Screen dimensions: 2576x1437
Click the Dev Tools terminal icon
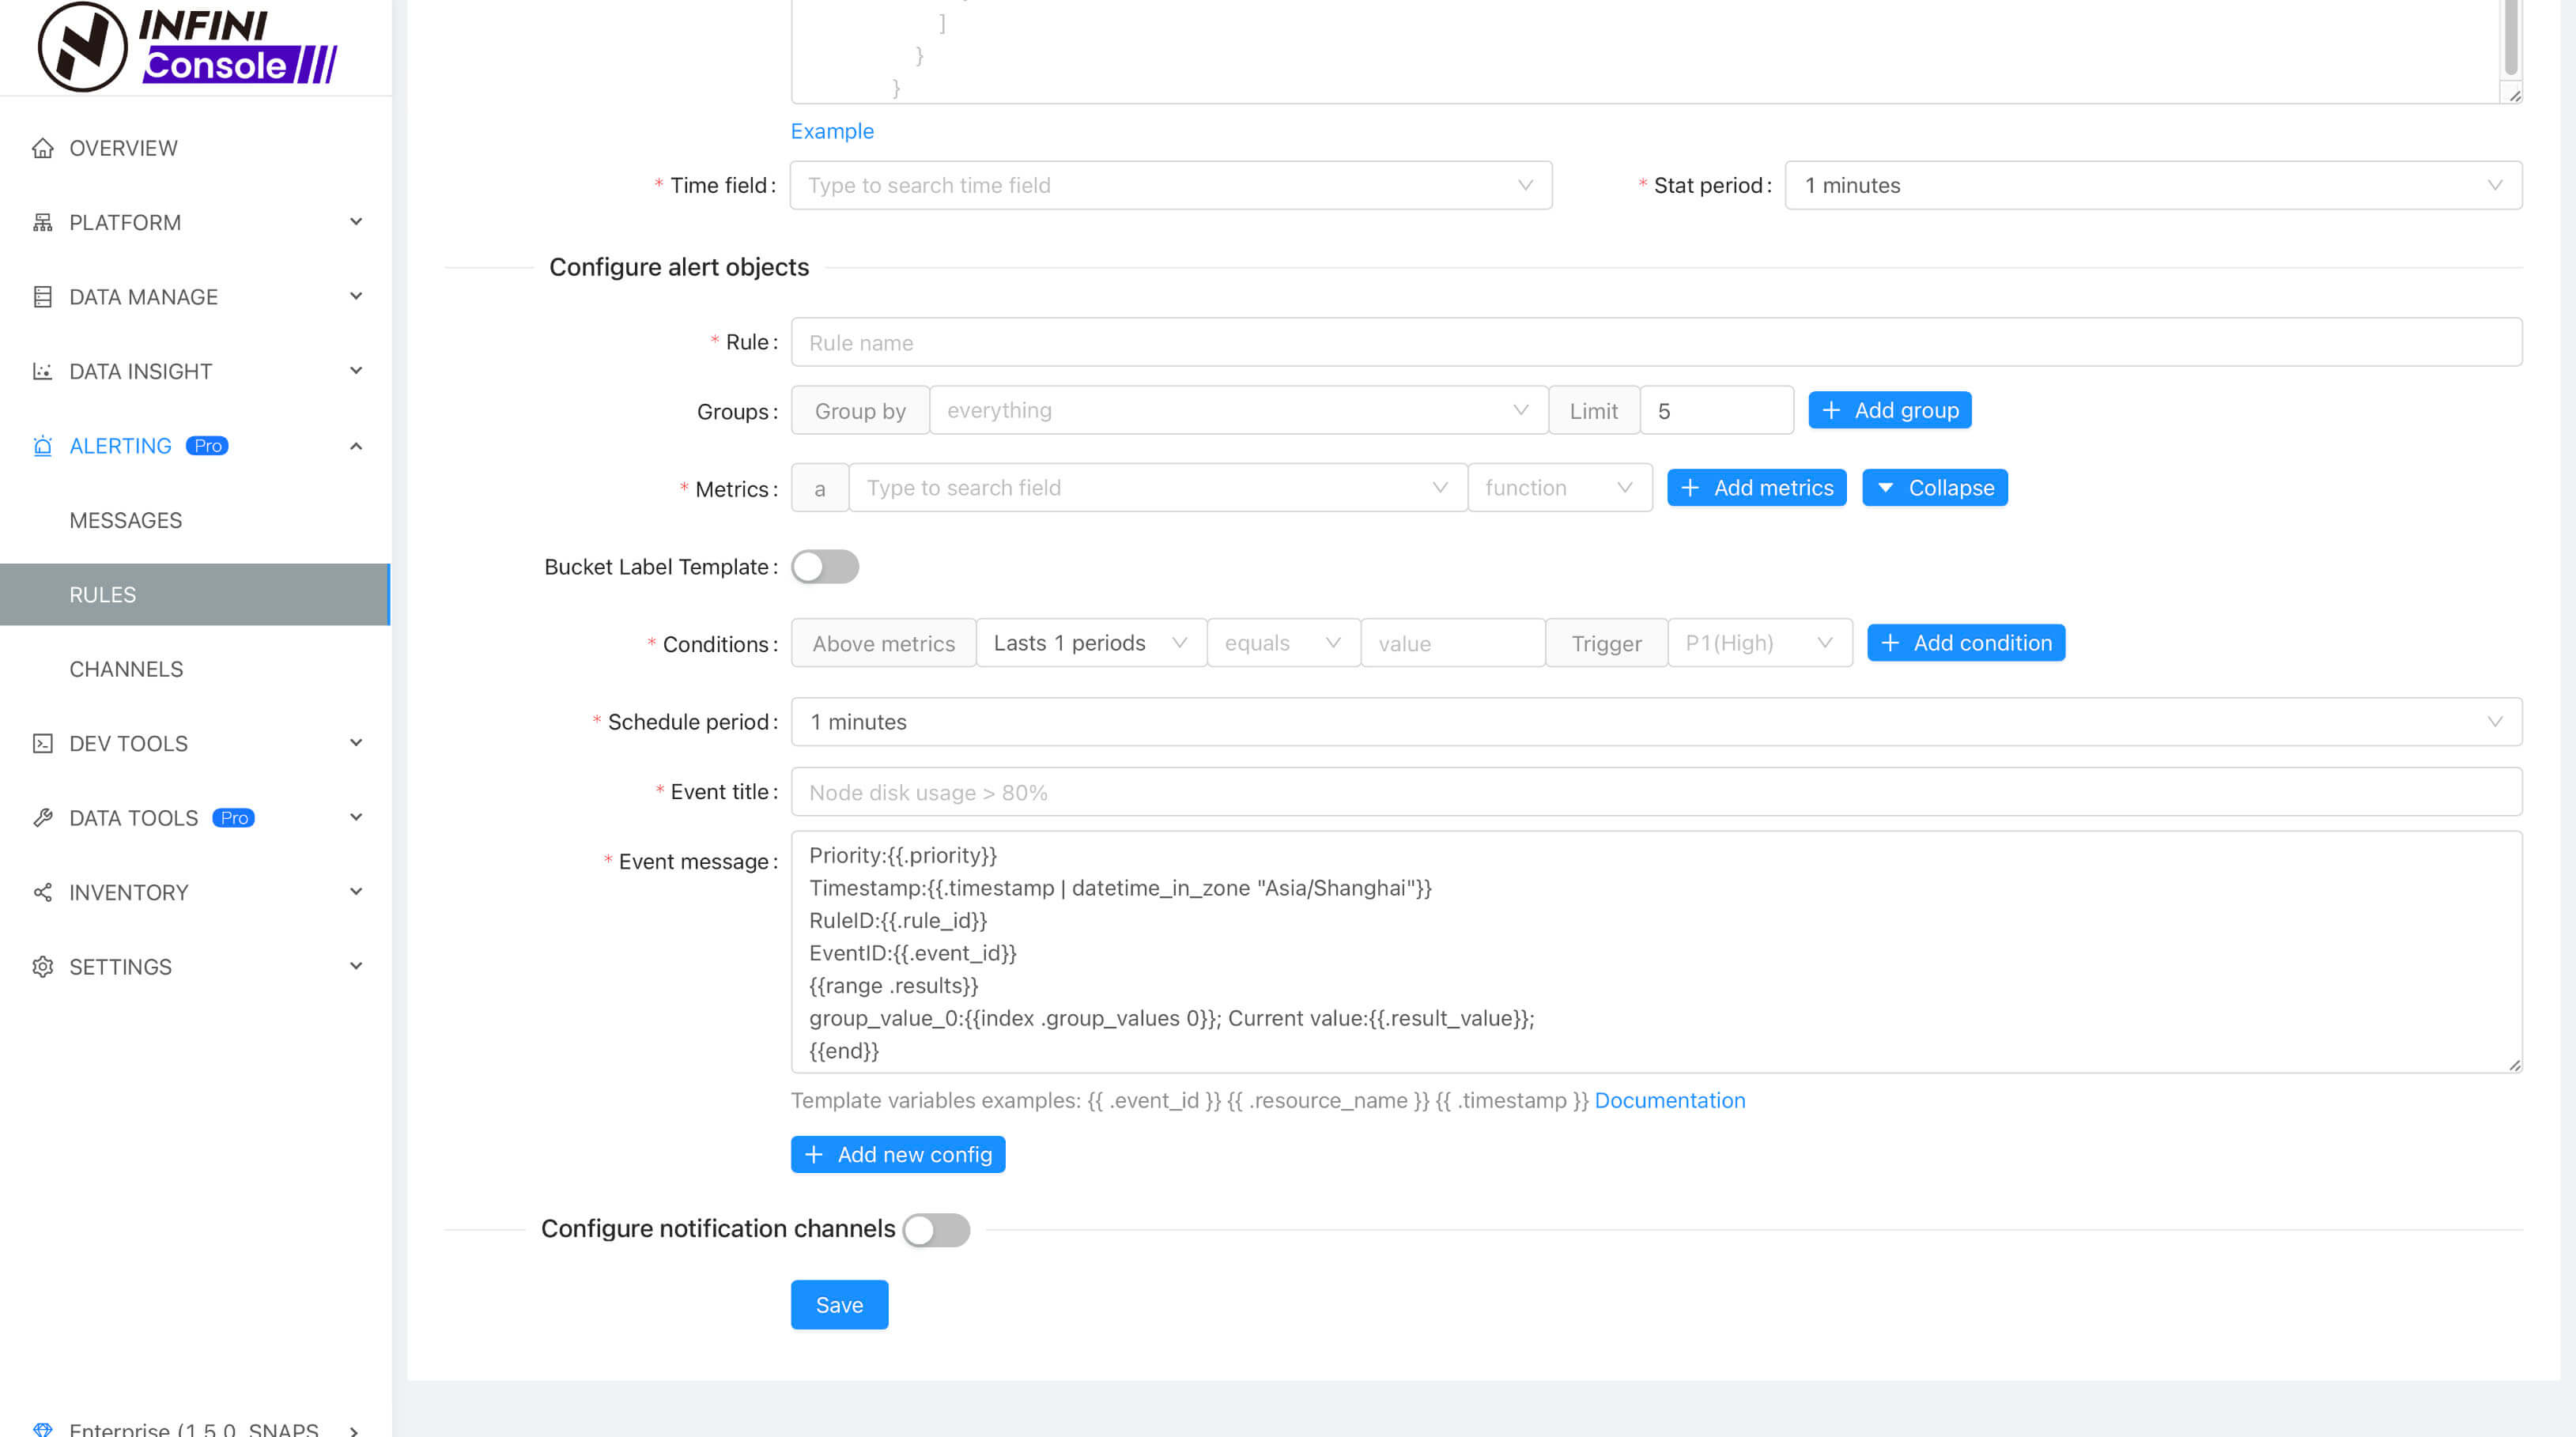click(x=42, y=743)
